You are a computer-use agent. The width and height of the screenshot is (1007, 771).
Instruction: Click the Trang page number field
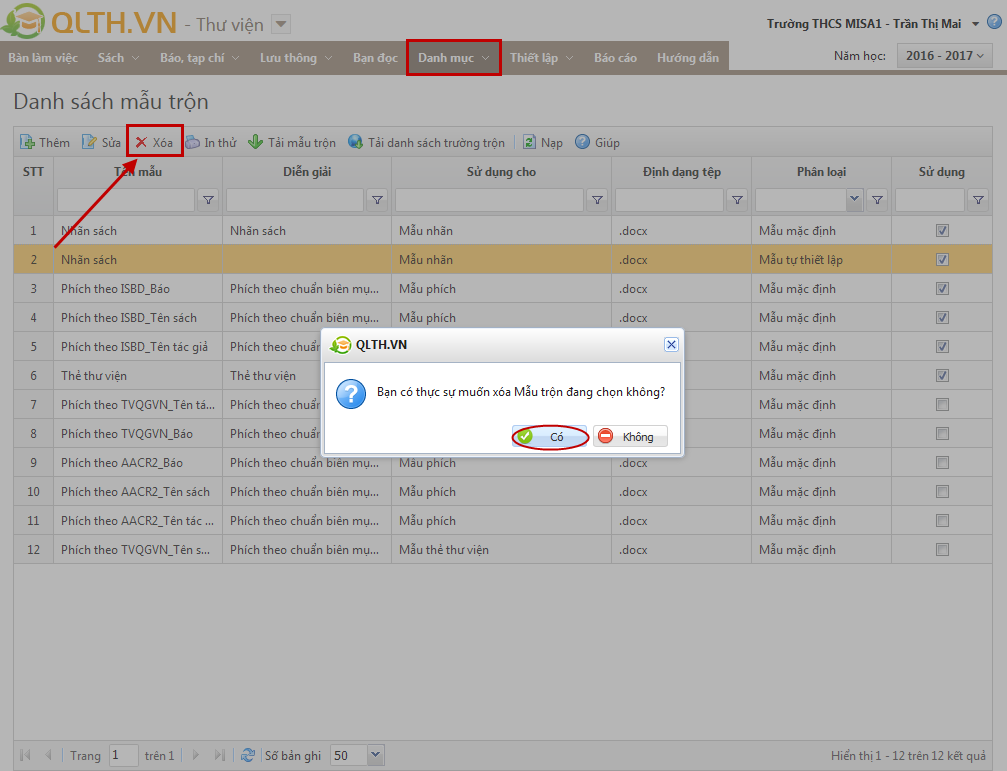tap(123, 755)
